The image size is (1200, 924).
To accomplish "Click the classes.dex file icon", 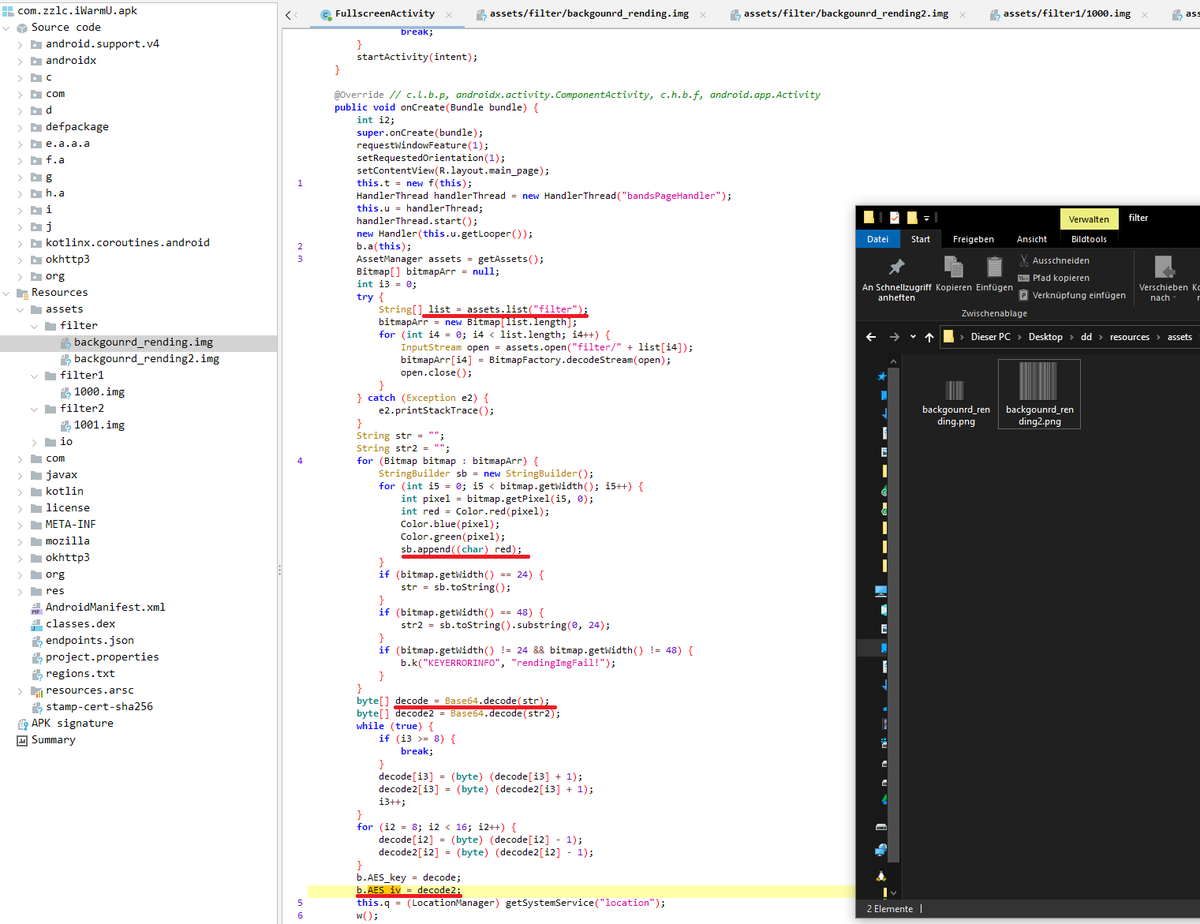I will [x=36, y=624].
